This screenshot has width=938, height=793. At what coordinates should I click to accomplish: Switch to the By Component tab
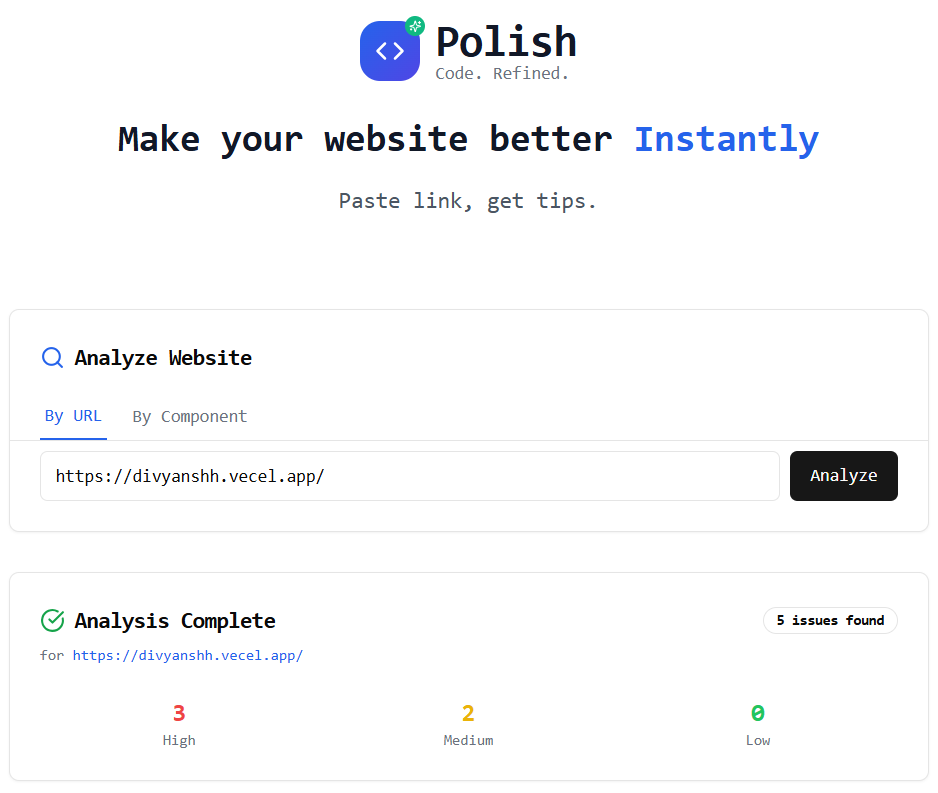(189, 416)
